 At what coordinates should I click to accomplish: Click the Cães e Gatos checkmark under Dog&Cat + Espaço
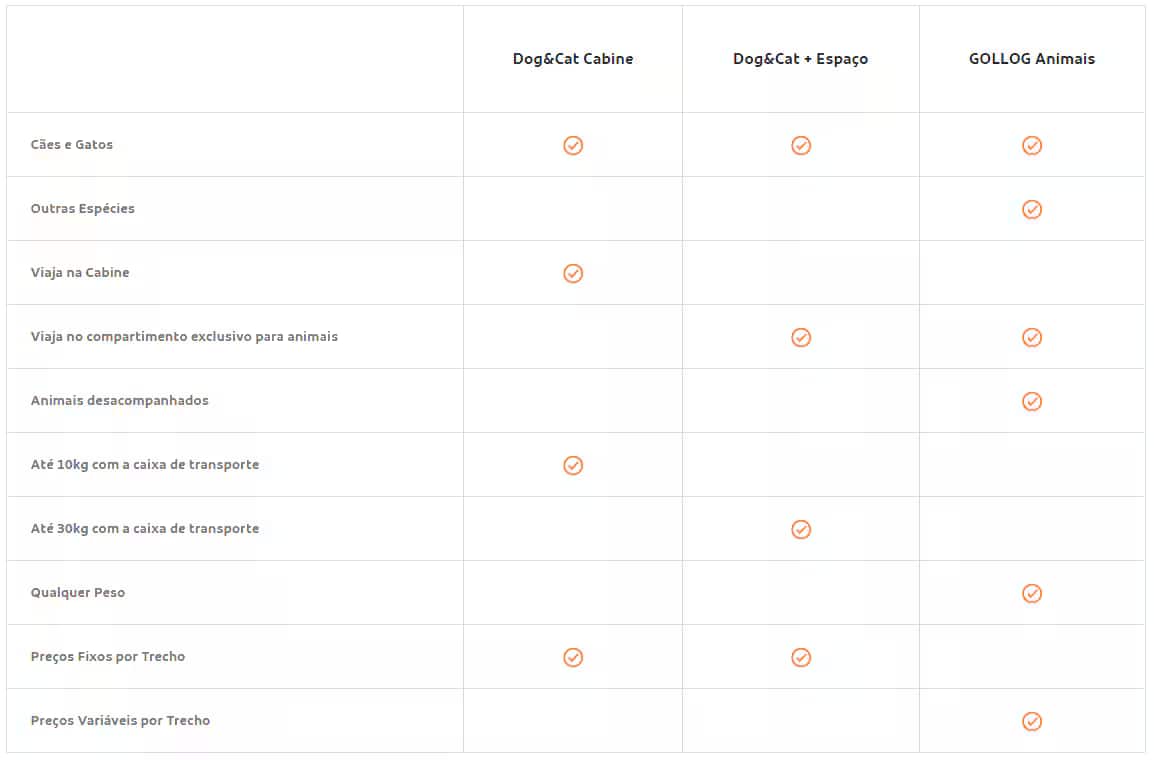801,145
